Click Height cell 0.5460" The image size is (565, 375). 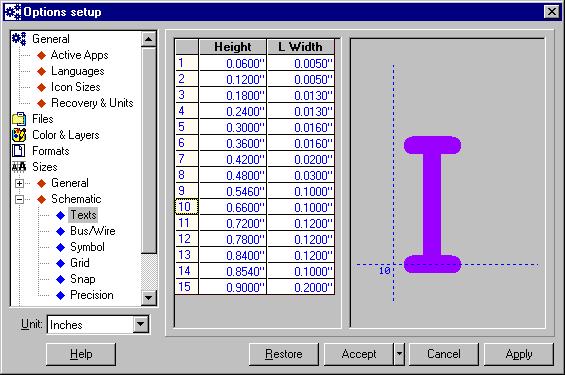point(232,191)
